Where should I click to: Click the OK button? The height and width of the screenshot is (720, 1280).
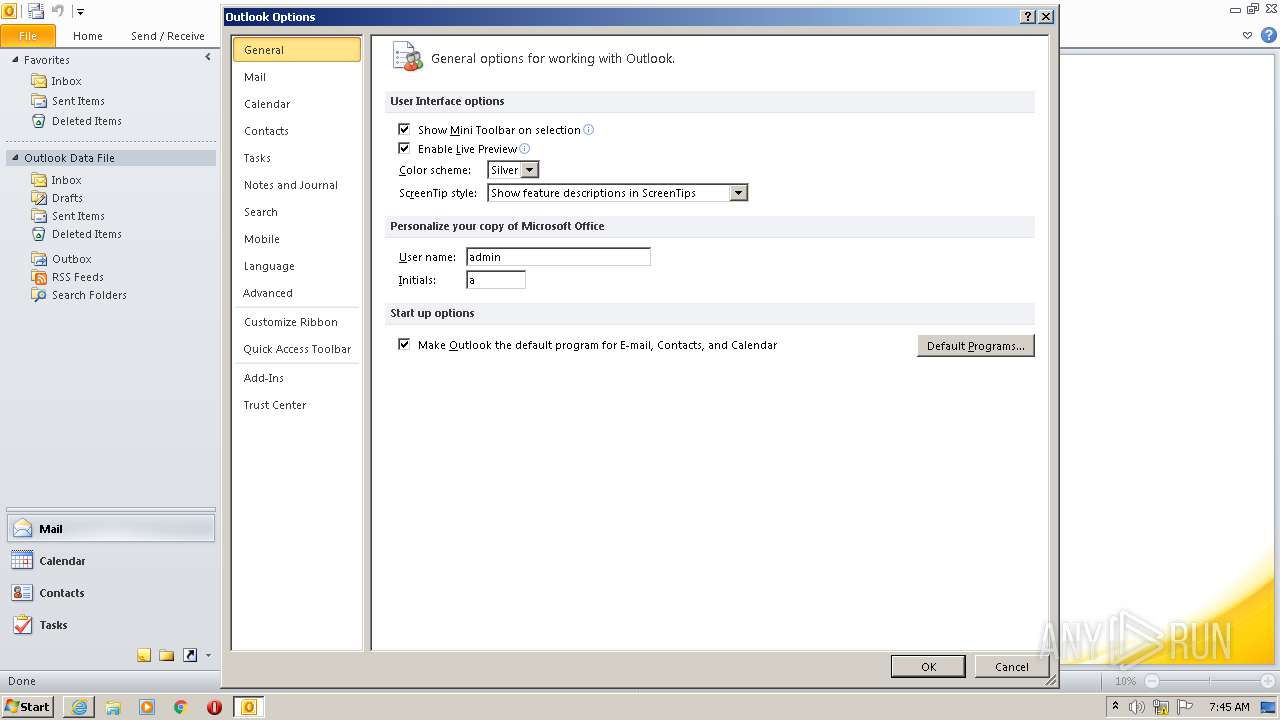(x=928, y=667)
